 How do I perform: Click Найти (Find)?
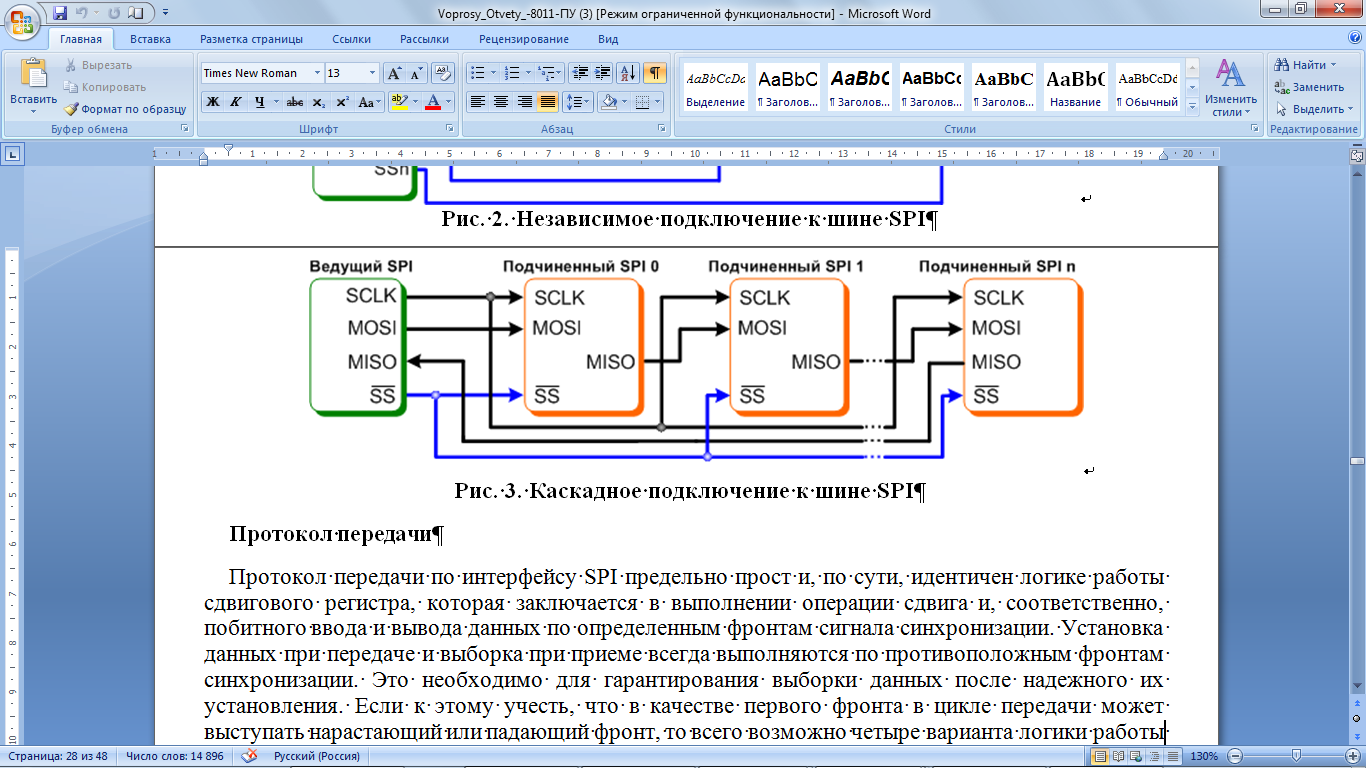tap(1306, 65)
